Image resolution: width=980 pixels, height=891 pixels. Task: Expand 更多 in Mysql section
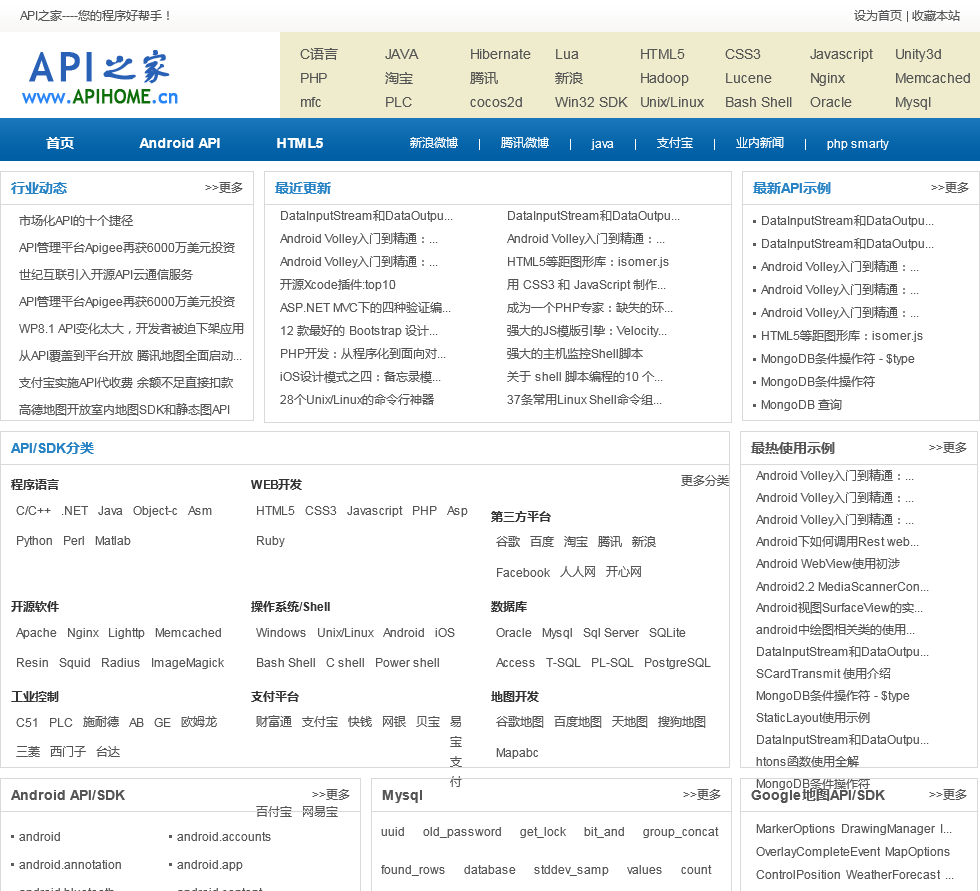[x=701, y=794]
